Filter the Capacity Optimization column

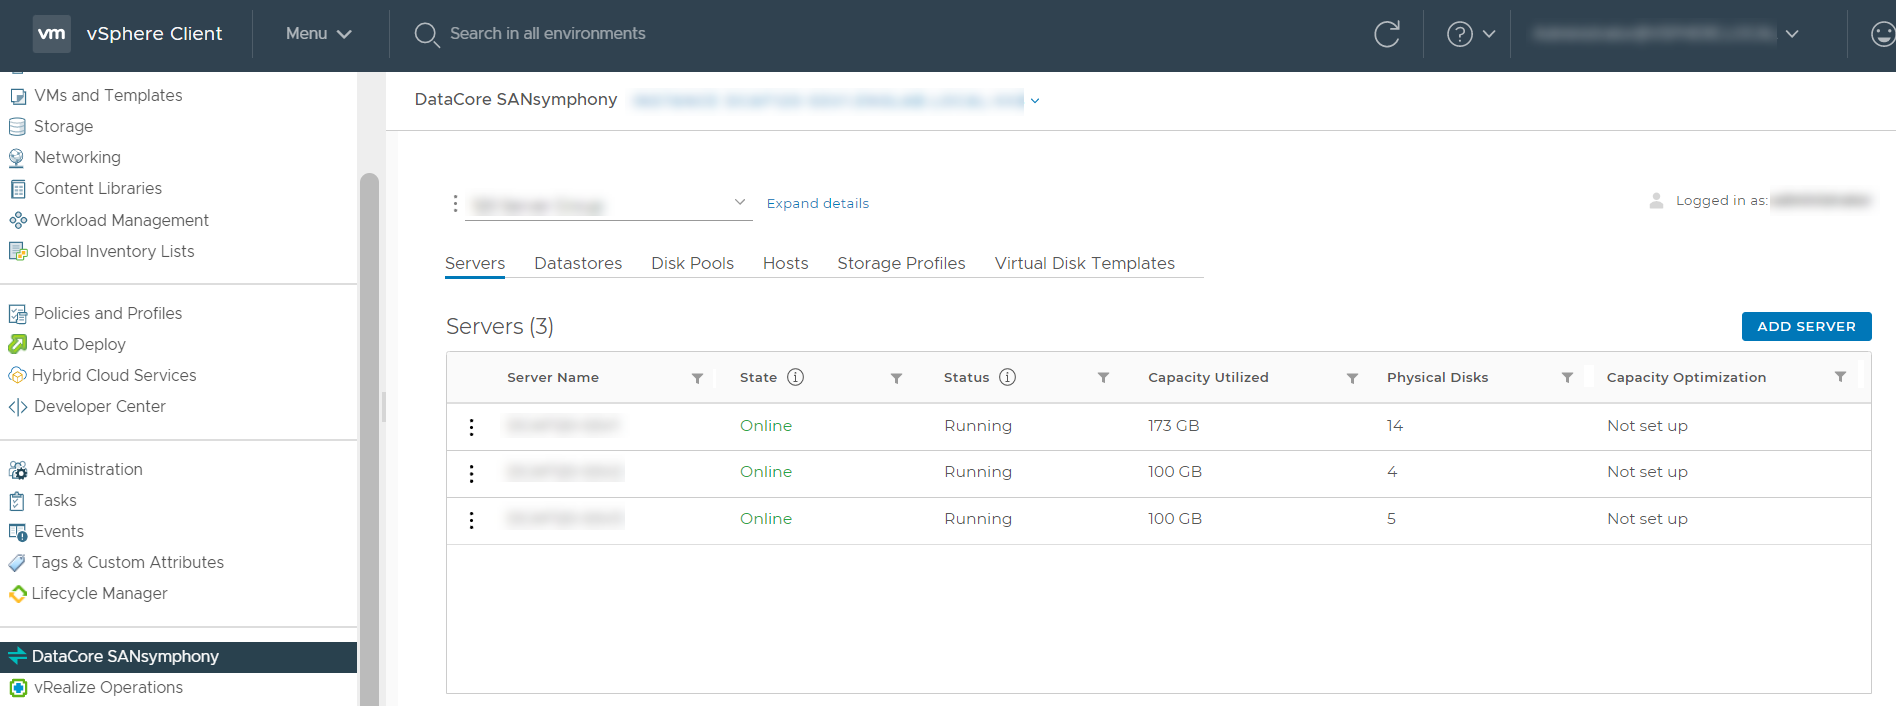1840,377
